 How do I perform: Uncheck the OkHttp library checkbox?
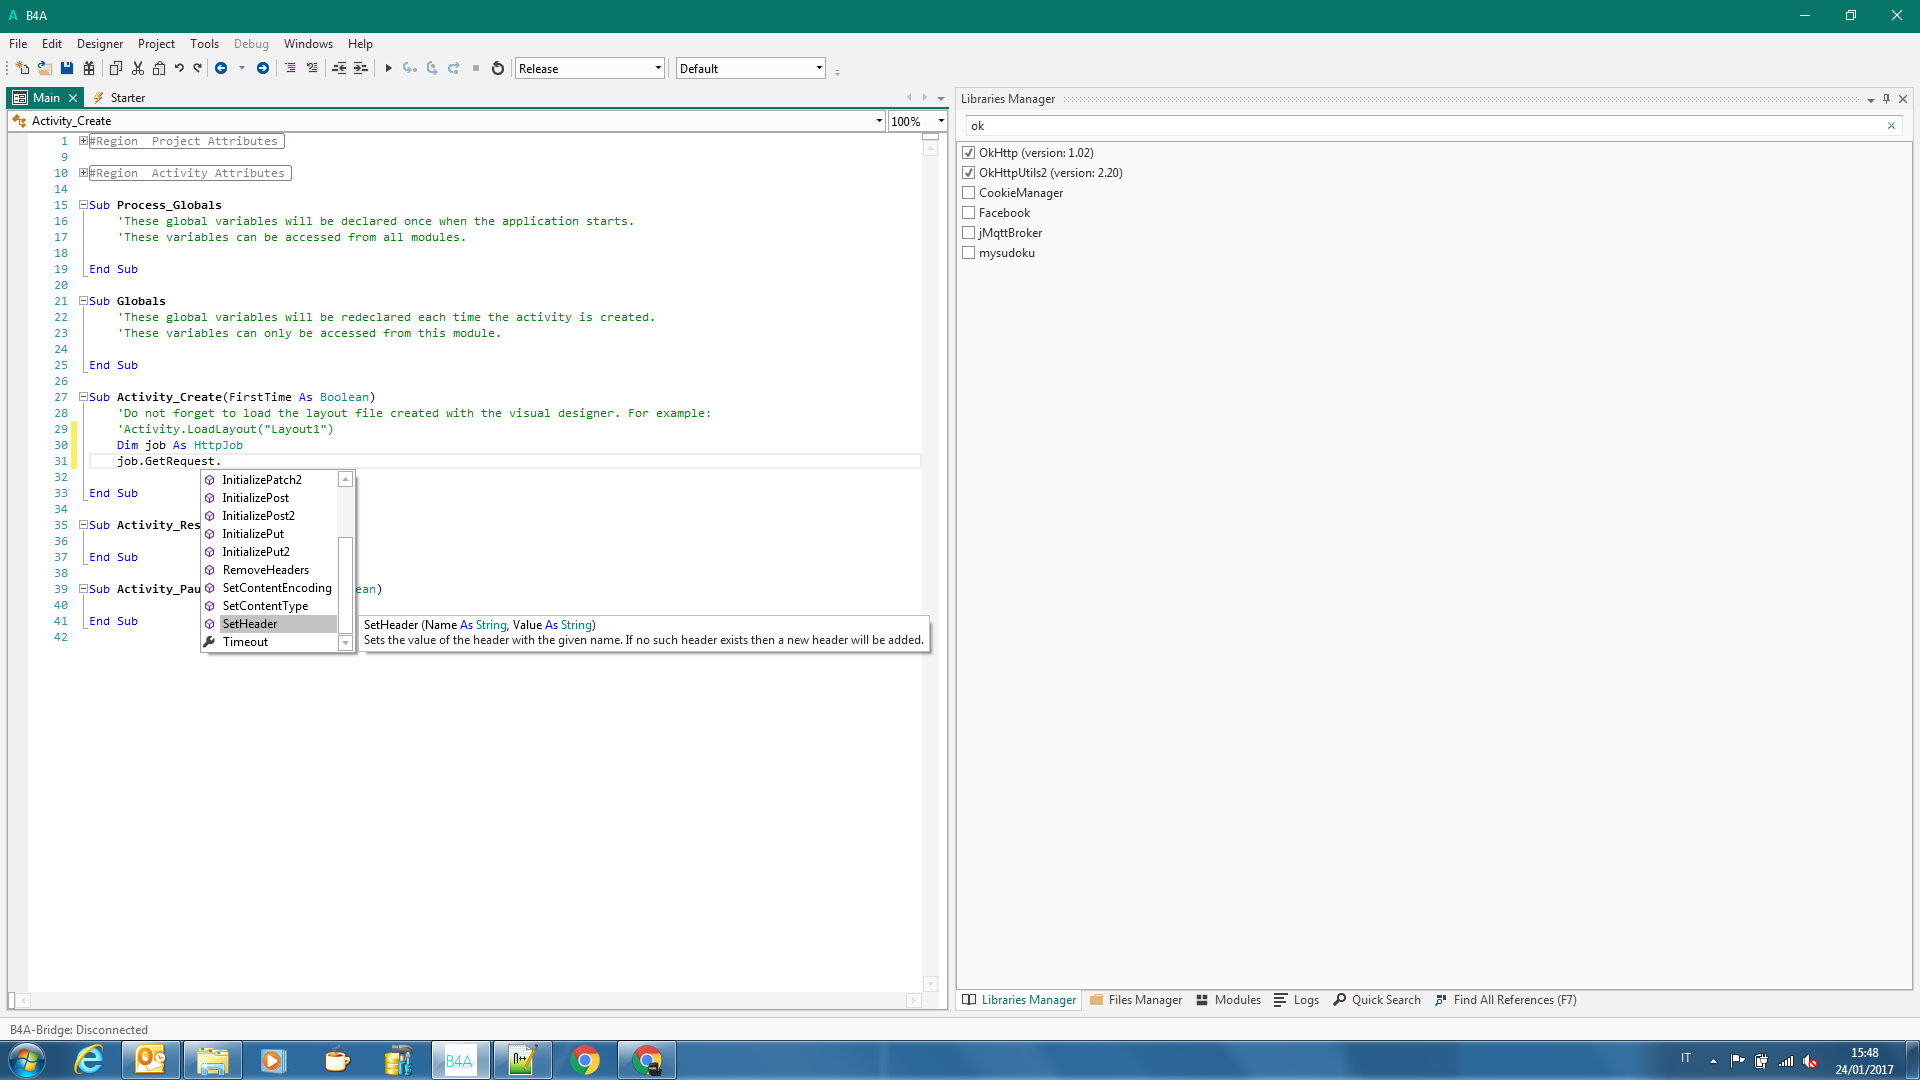pos(968,153)
